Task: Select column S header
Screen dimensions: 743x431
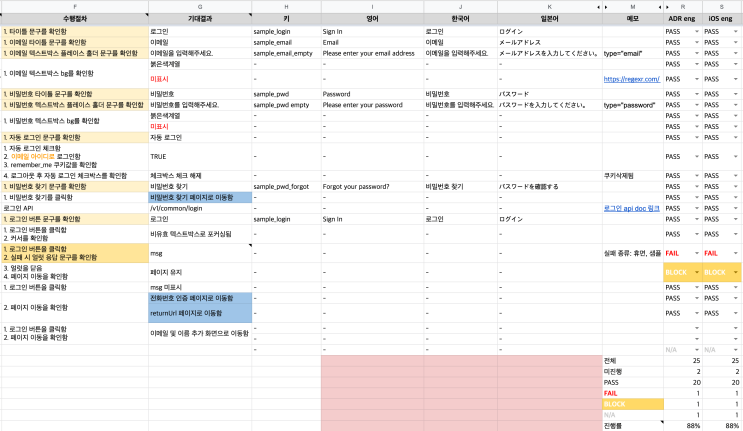Action: [722, 7]
